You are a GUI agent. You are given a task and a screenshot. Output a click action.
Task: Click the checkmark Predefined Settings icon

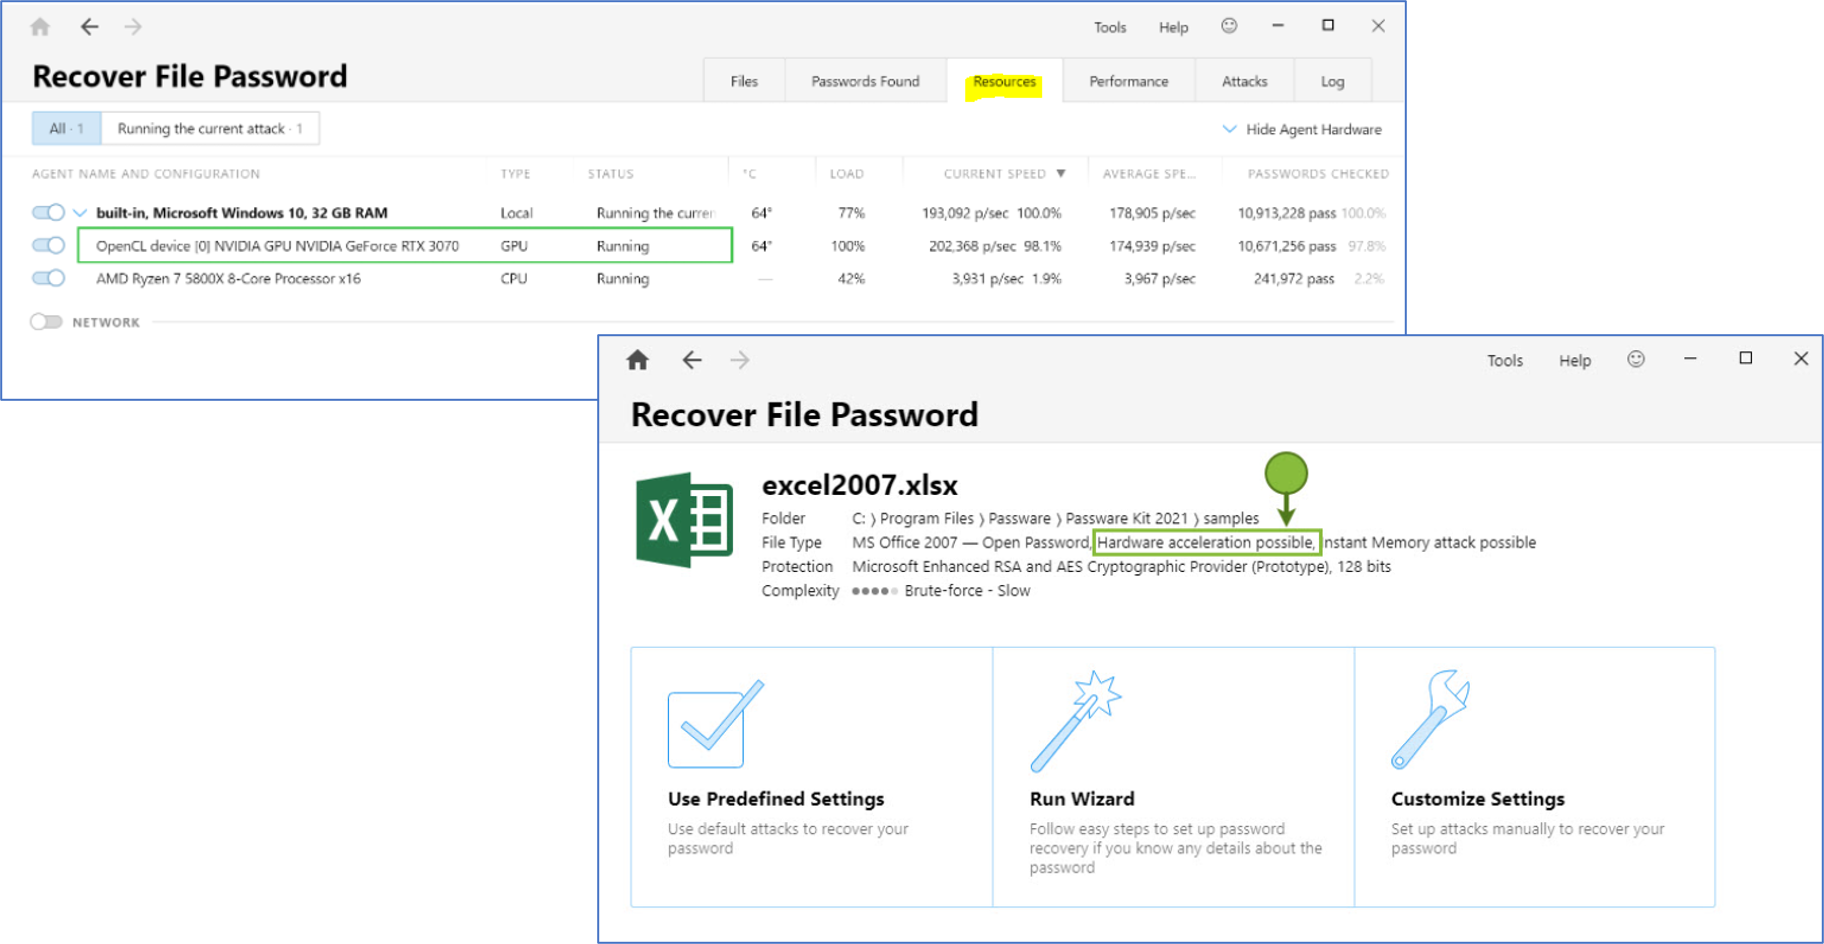(715, 723)
